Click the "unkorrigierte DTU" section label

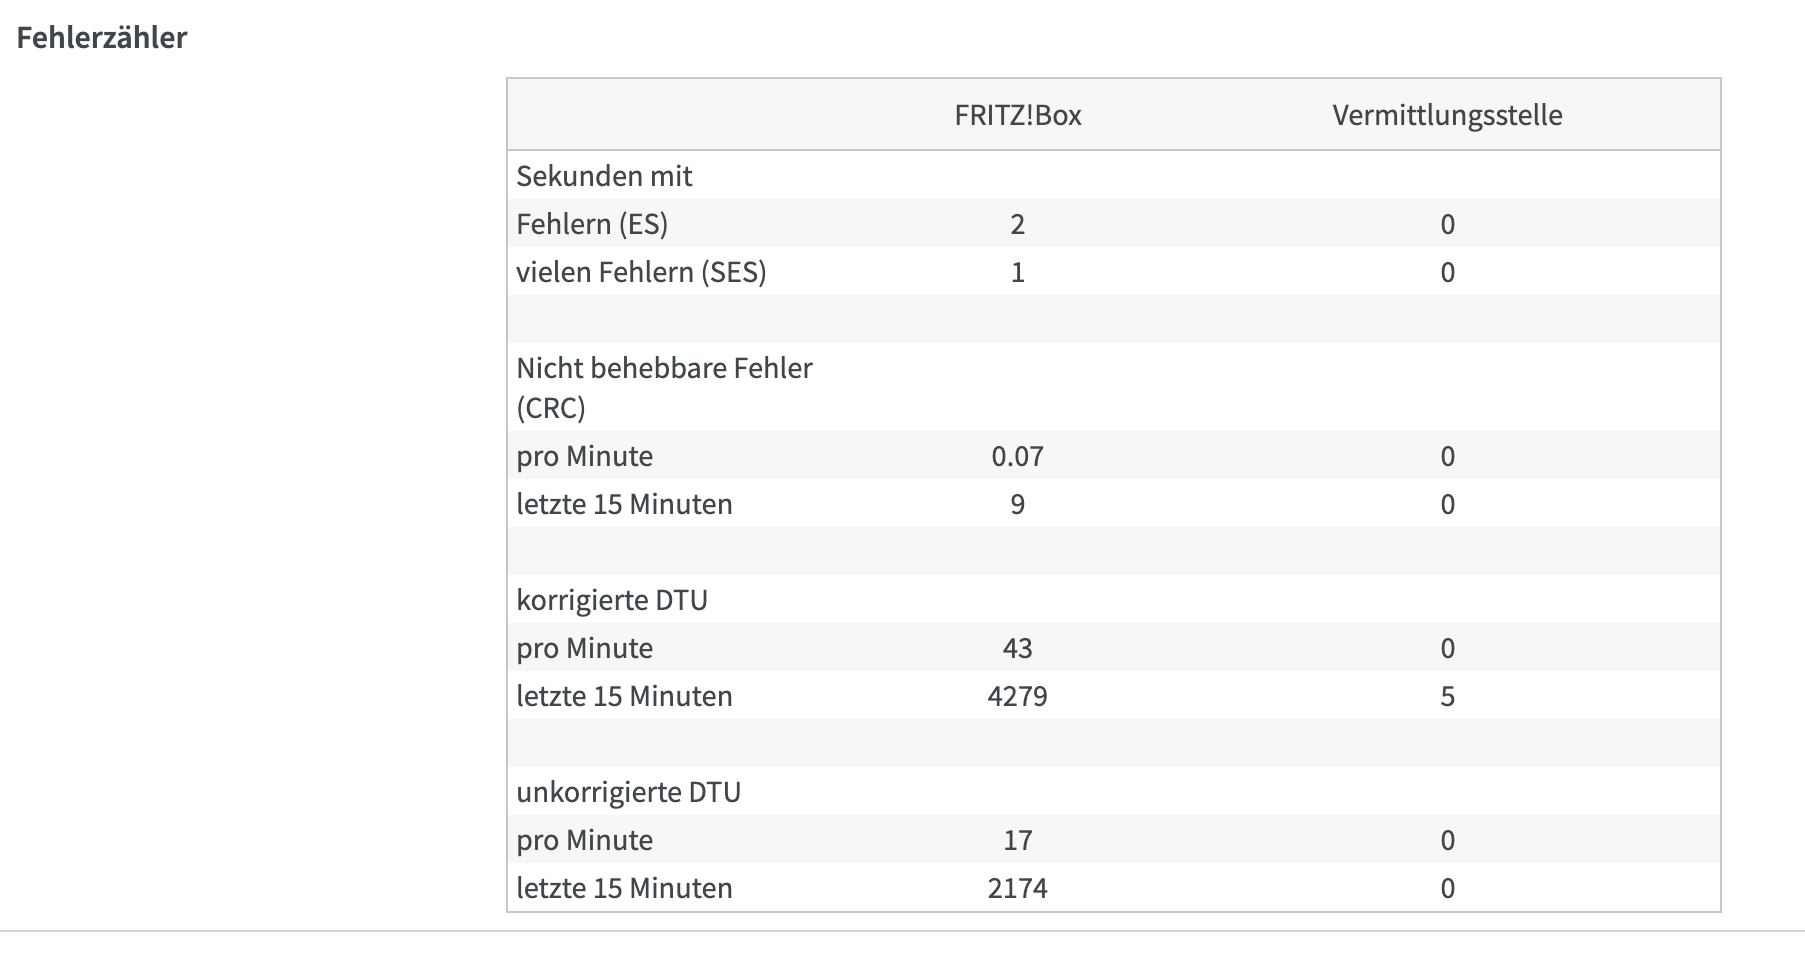click(628, 792)
